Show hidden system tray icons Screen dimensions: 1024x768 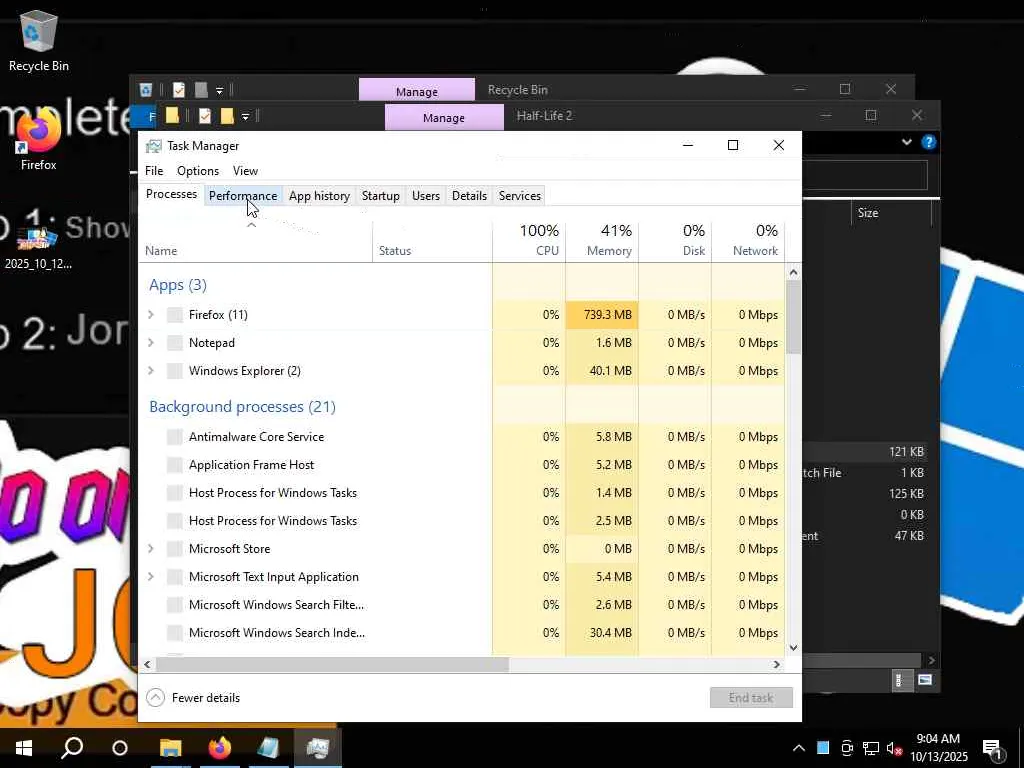pyautogui.click(x=799, y=748)
